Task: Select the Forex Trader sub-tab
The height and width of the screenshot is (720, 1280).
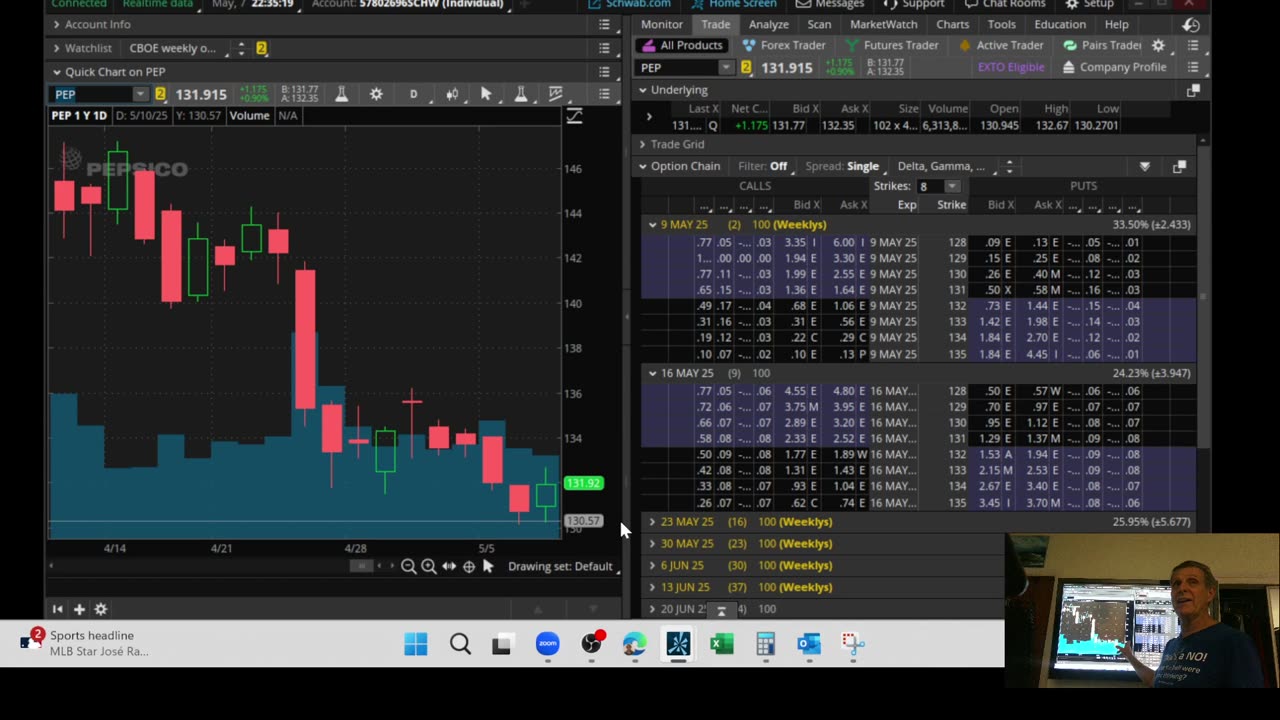Action: (783, 45)
